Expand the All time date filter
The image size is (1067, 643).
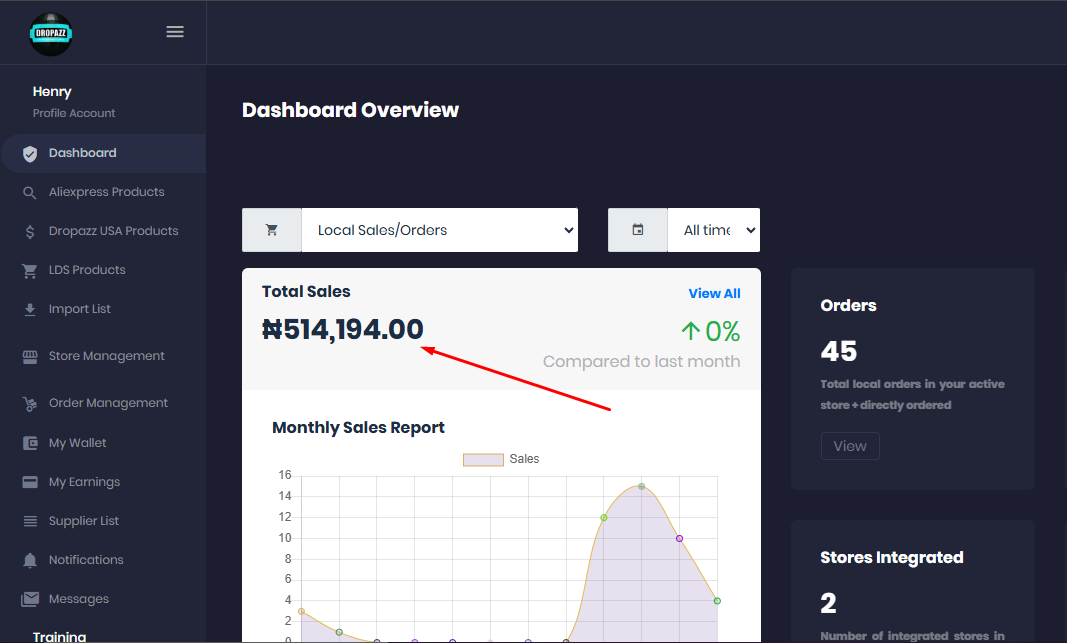tap(713, 230)
